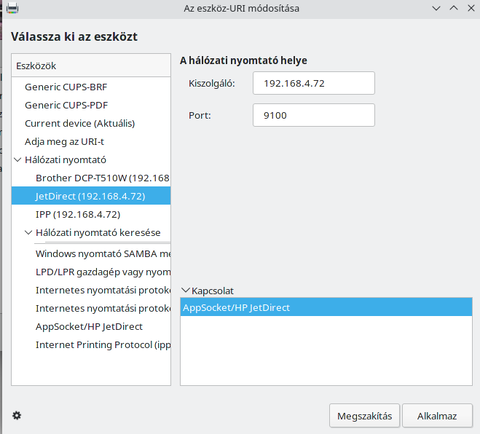Click the Megszakítás button
The height and width of the screenshot is (434, 480).
pyautogui.click(x=364, y=416)
